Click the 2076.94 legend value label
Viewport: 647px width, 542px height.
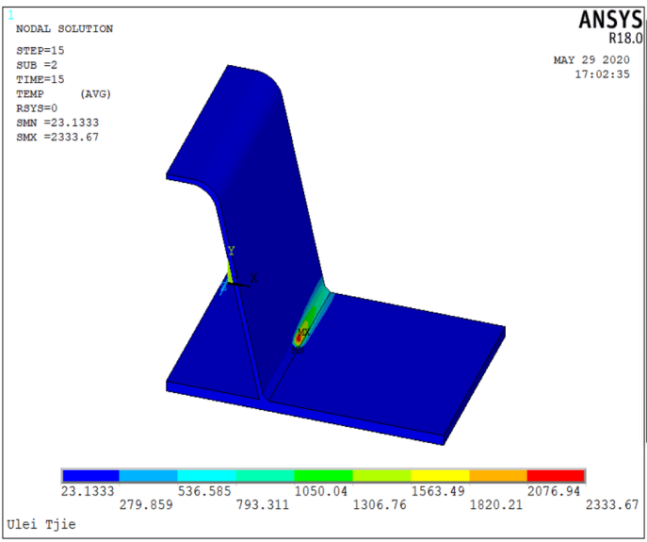click(x=554, y=491)
